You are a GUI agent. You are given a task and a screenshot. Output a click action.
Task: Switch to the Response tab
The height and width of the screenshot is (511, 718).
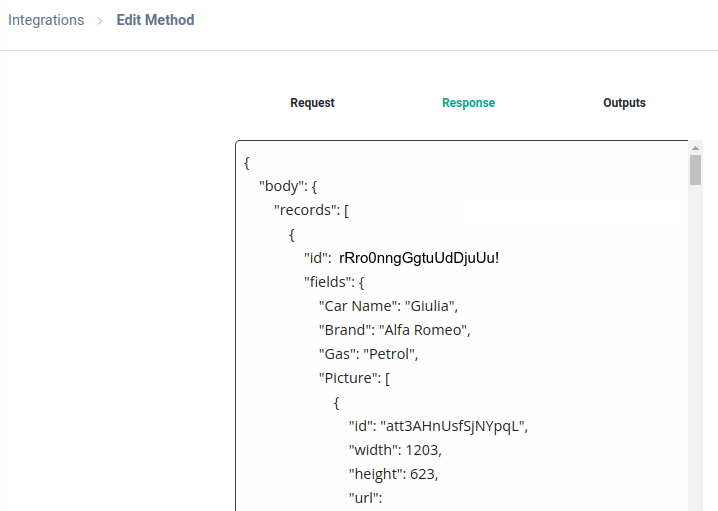(x=468, y=103)
